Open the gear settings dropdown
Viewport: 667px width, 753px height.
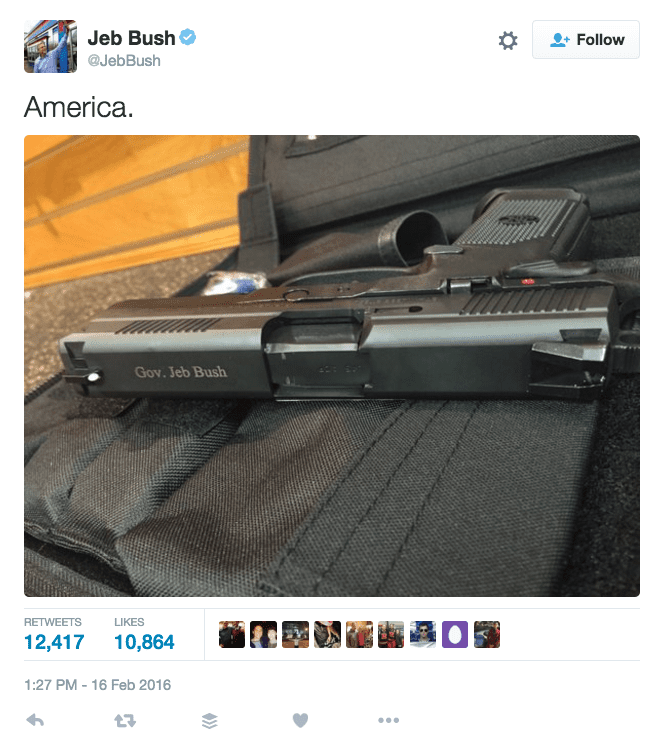click(x=508, y=40)
